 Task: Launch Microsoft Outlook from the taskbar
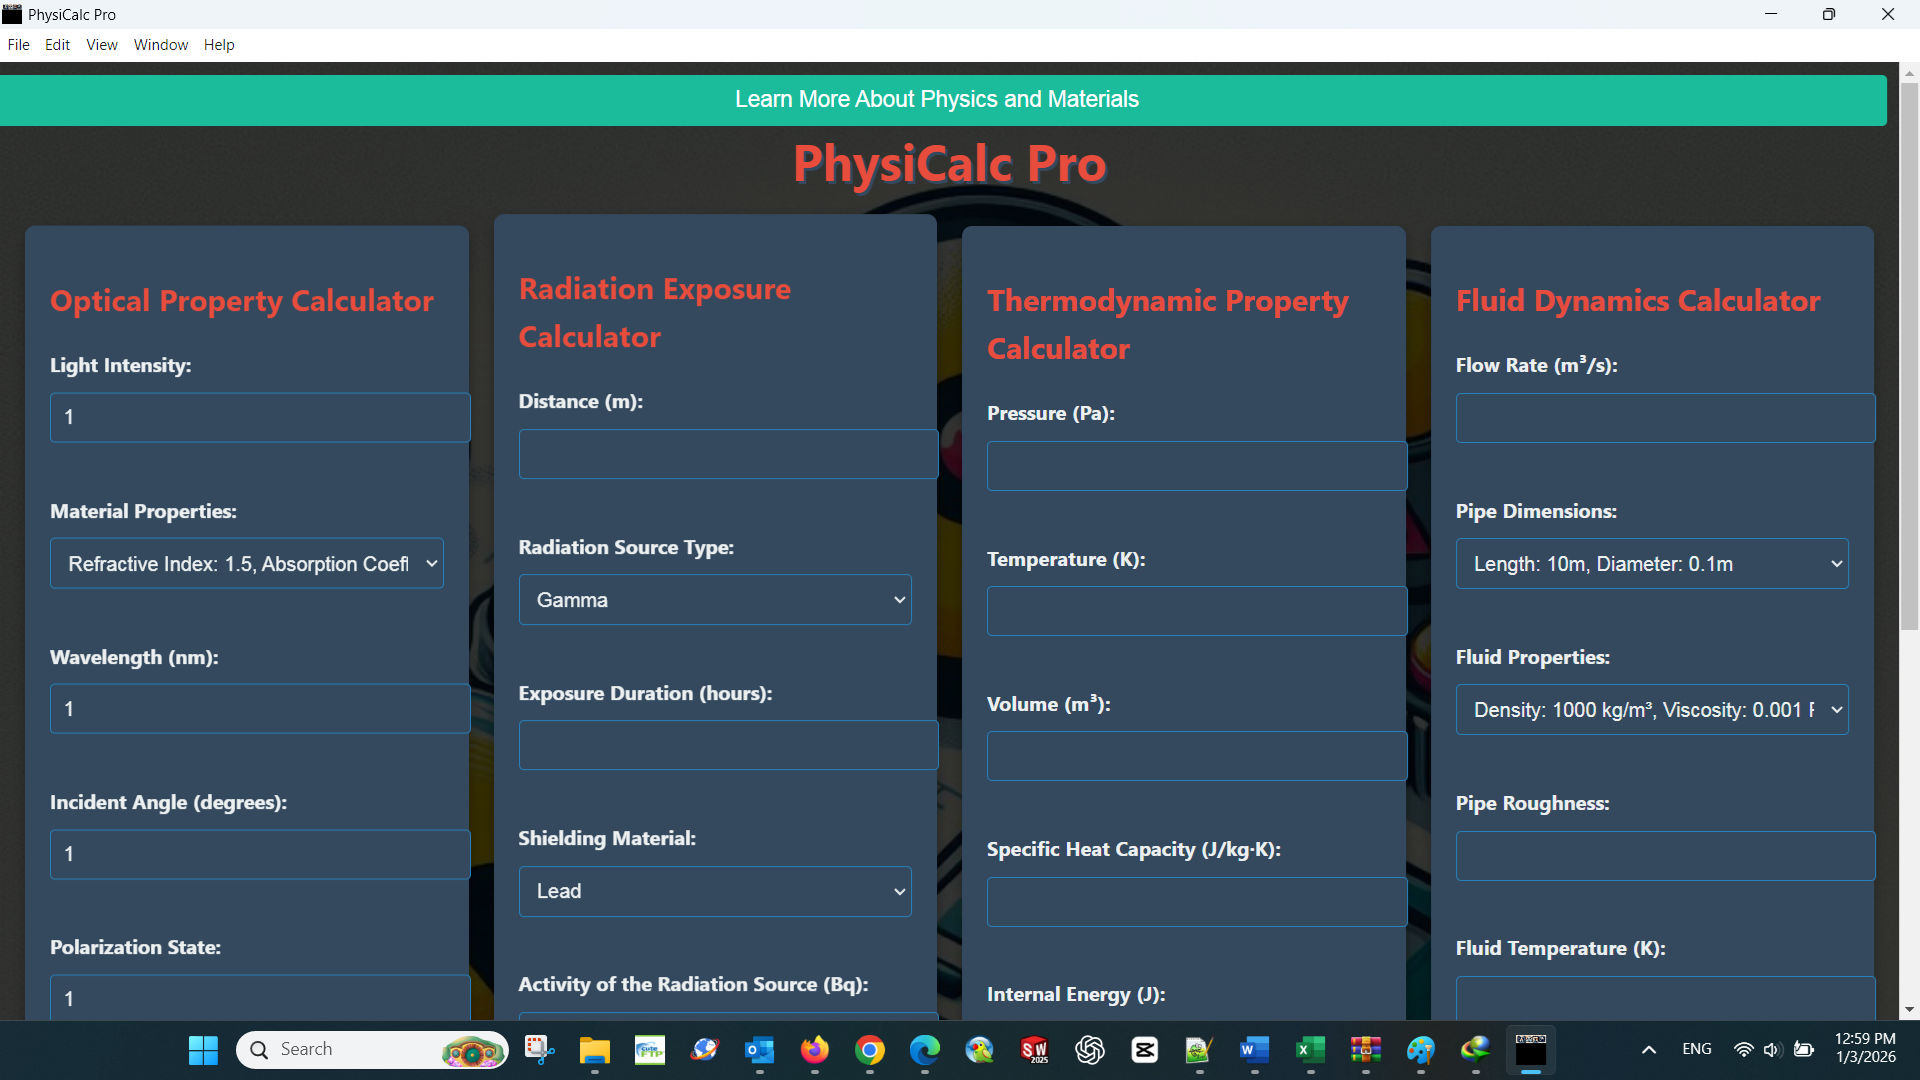760,1050
